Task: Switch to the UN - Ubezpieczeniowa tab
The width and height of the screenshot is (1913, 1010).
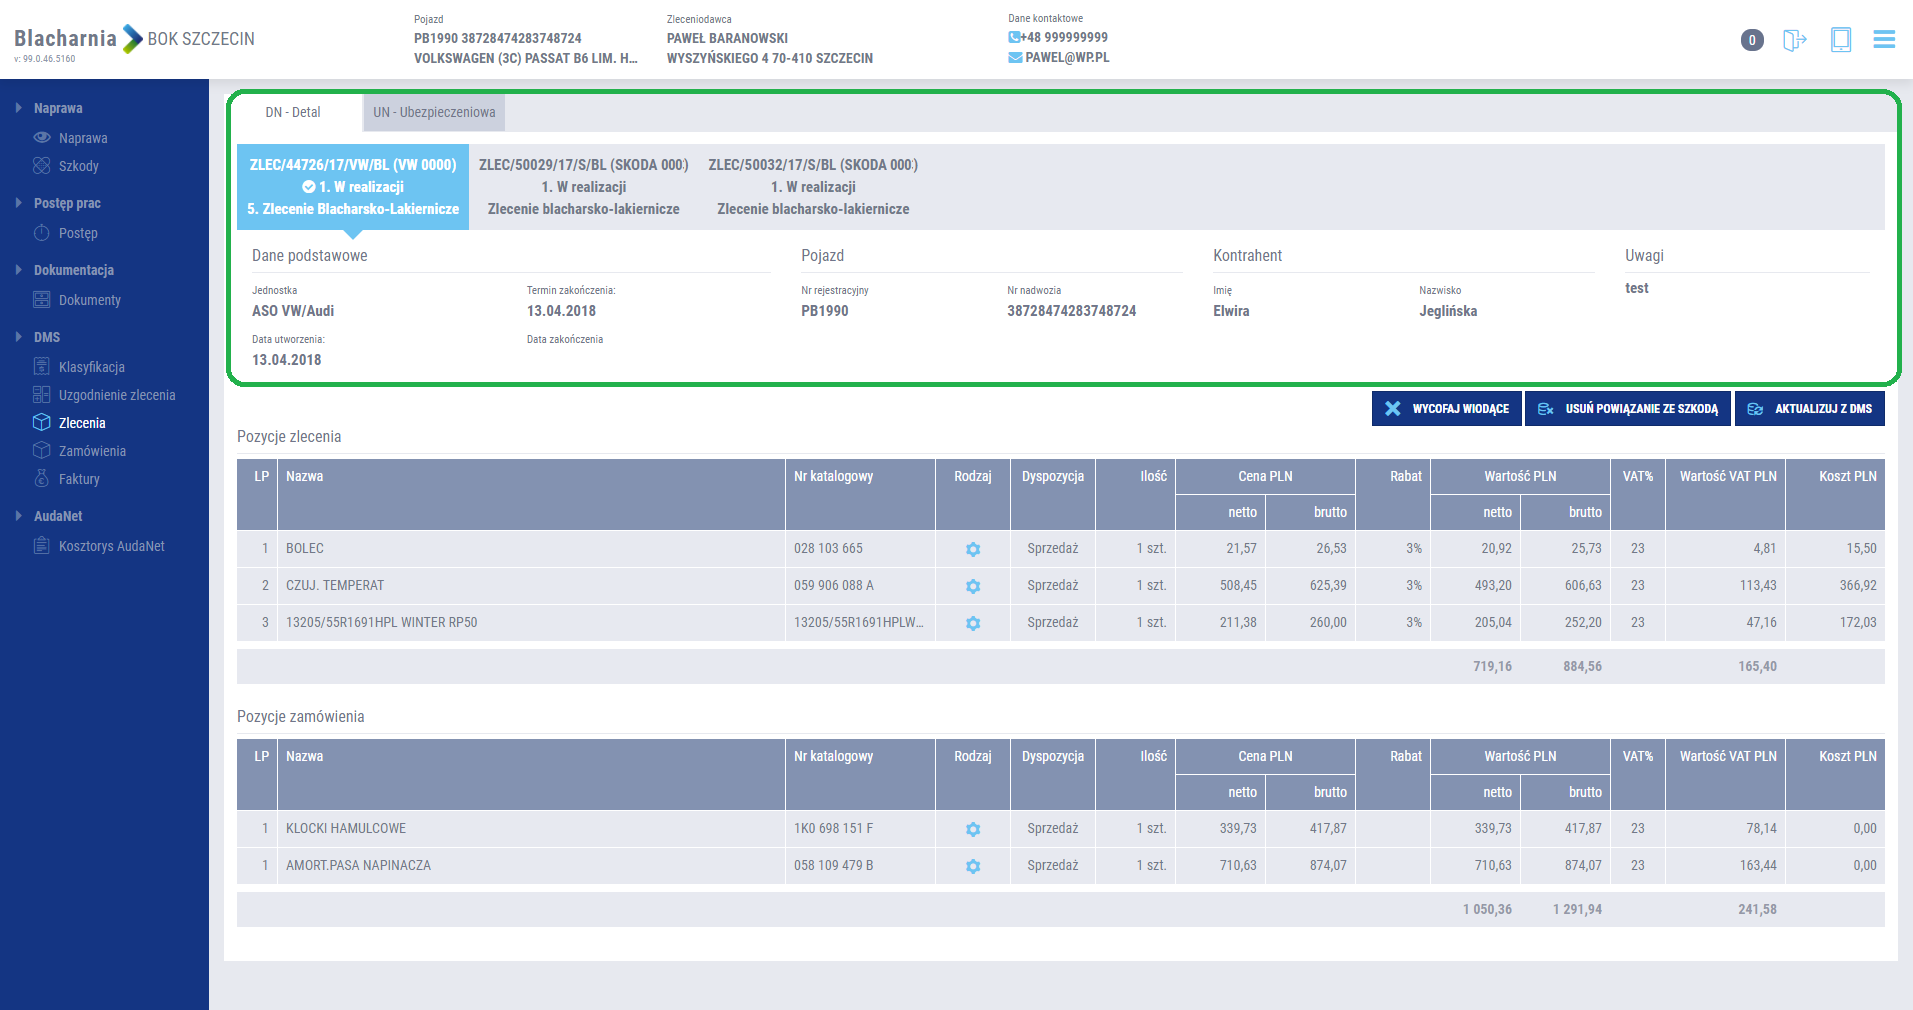Action: (x=434, y=113)
